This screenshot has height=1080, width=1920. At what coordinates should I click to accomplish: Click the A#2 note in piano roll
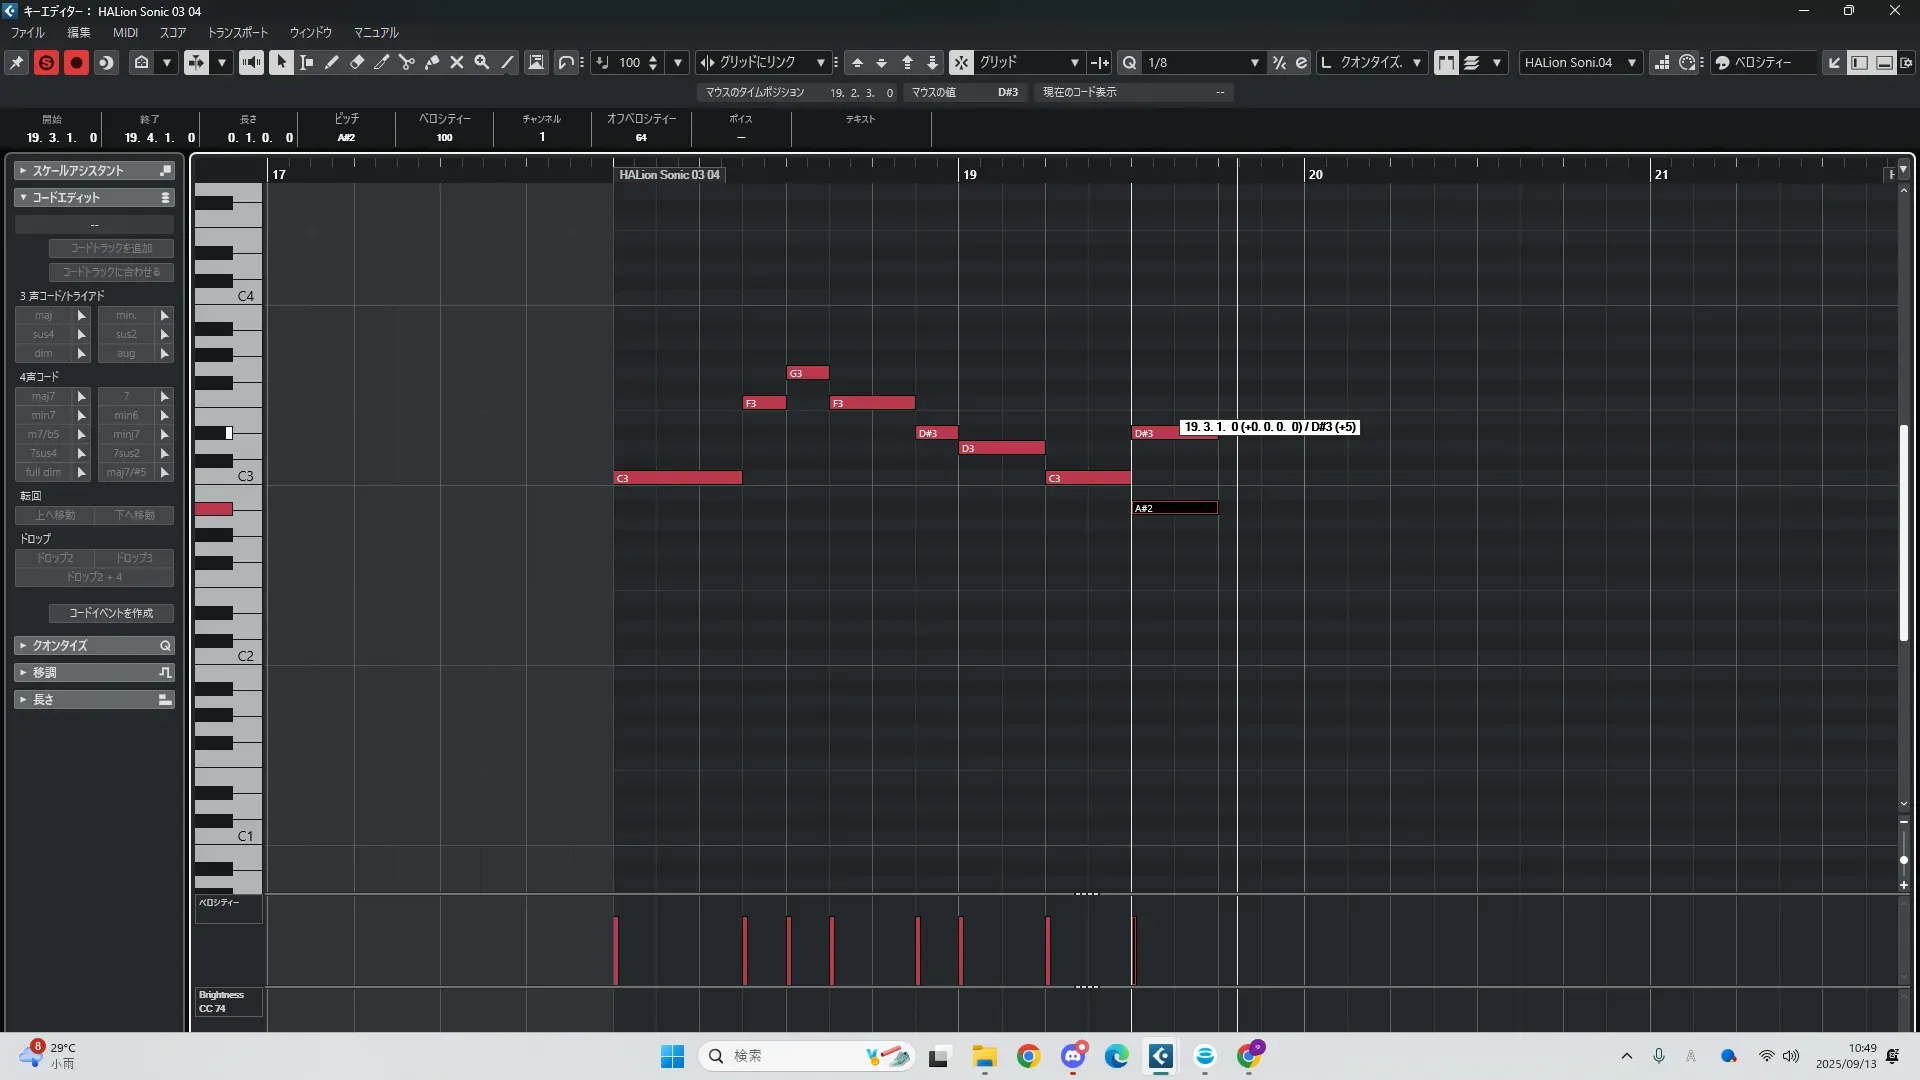[x=1174, y=508]
